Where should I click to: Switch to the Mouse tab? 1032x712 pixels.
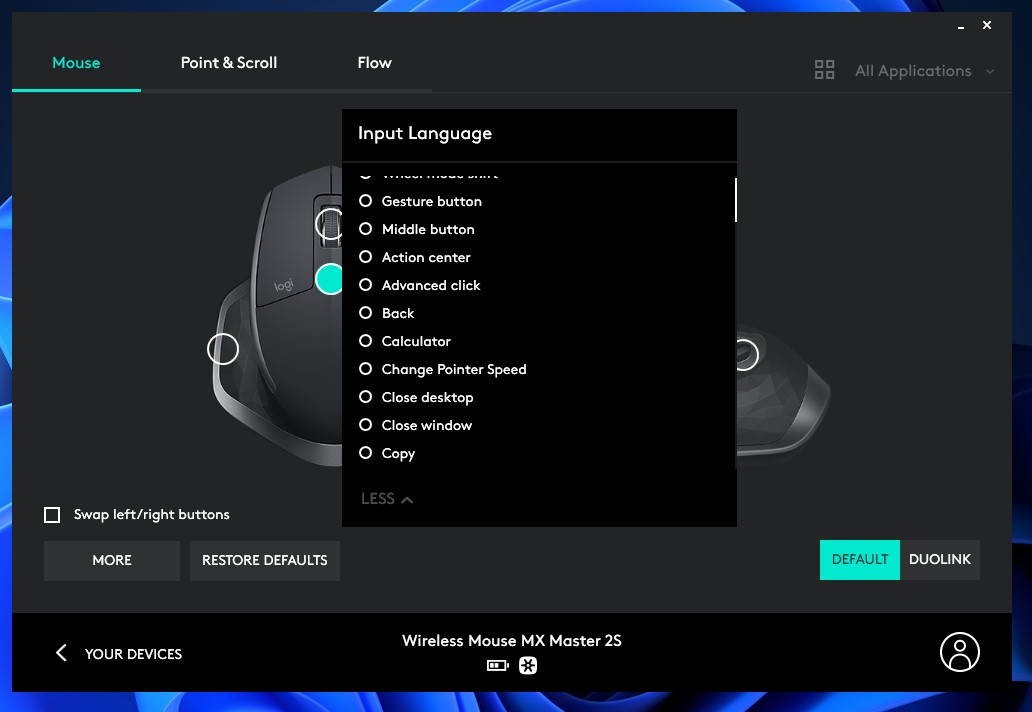(76, 63)
